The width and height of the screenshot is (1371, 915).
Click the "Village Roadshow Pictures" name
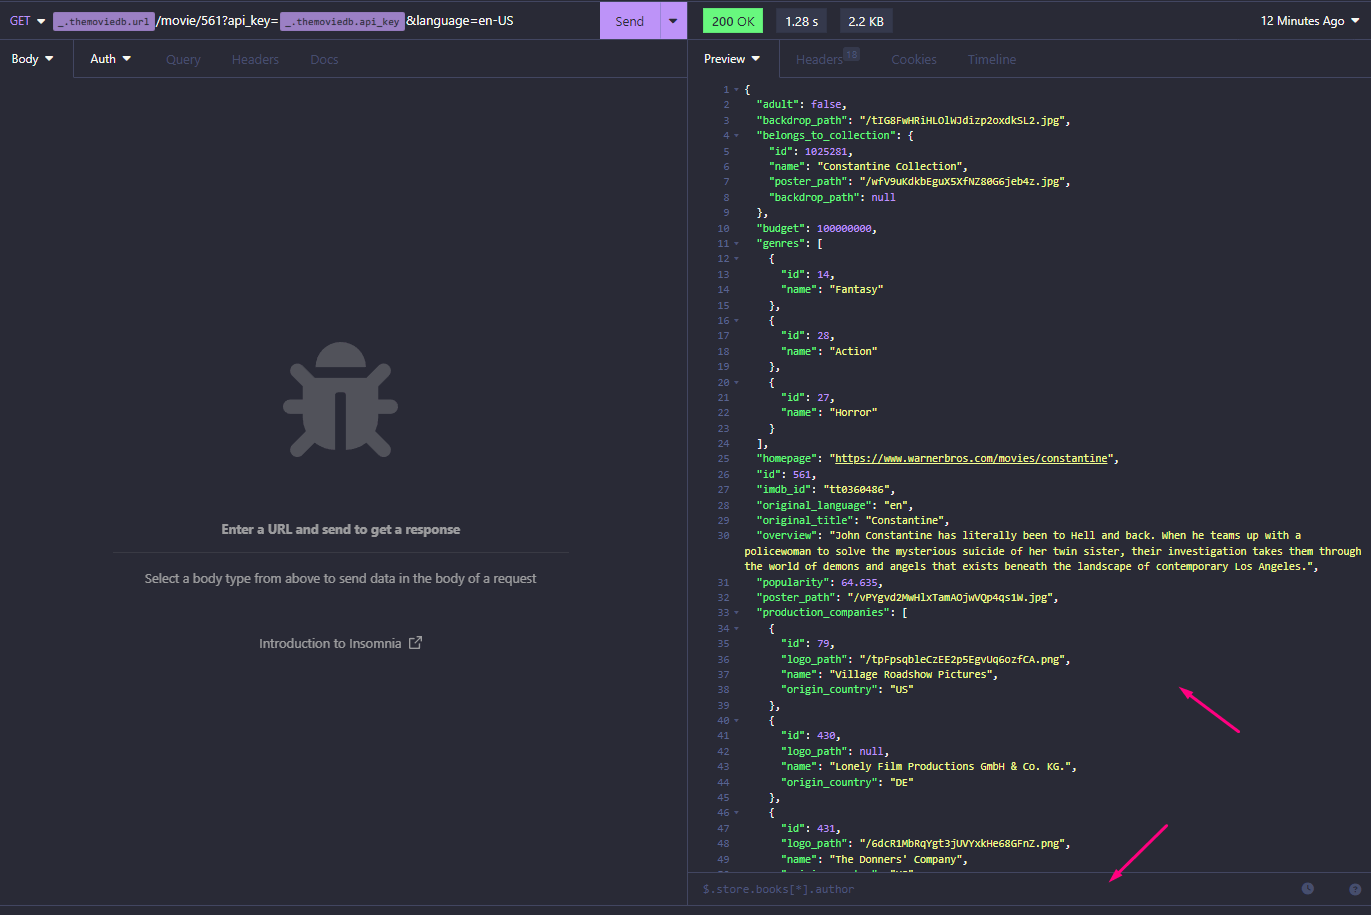coord(911,674)
